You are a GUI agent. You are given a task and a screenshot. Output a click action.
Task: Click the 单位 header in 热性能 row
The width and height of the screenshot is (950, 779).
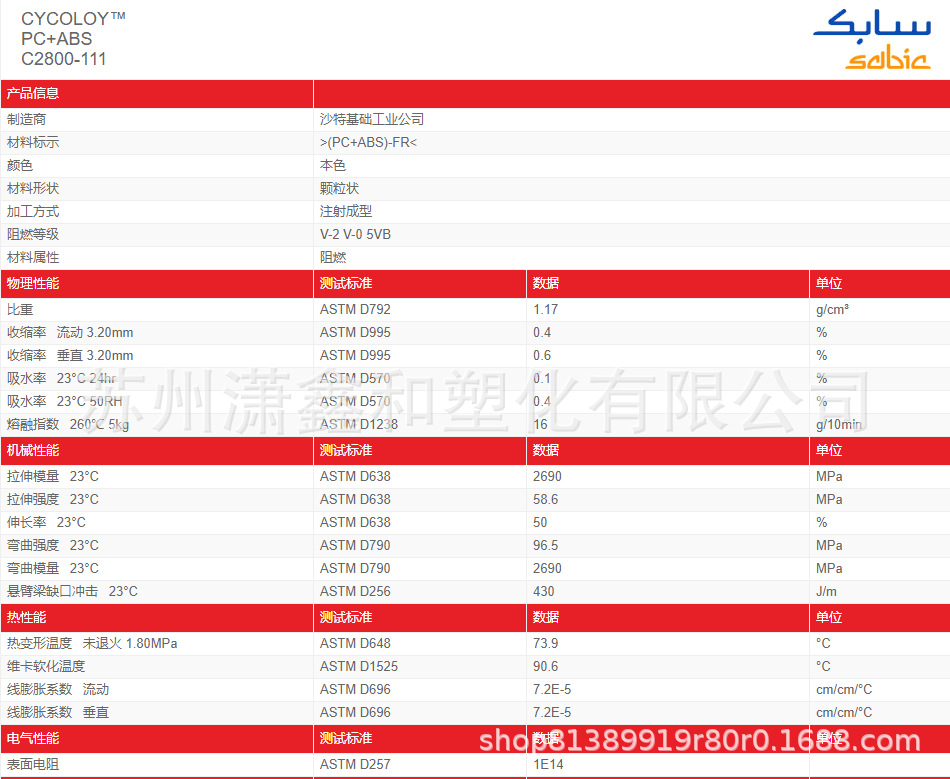(x=829, y=618)
